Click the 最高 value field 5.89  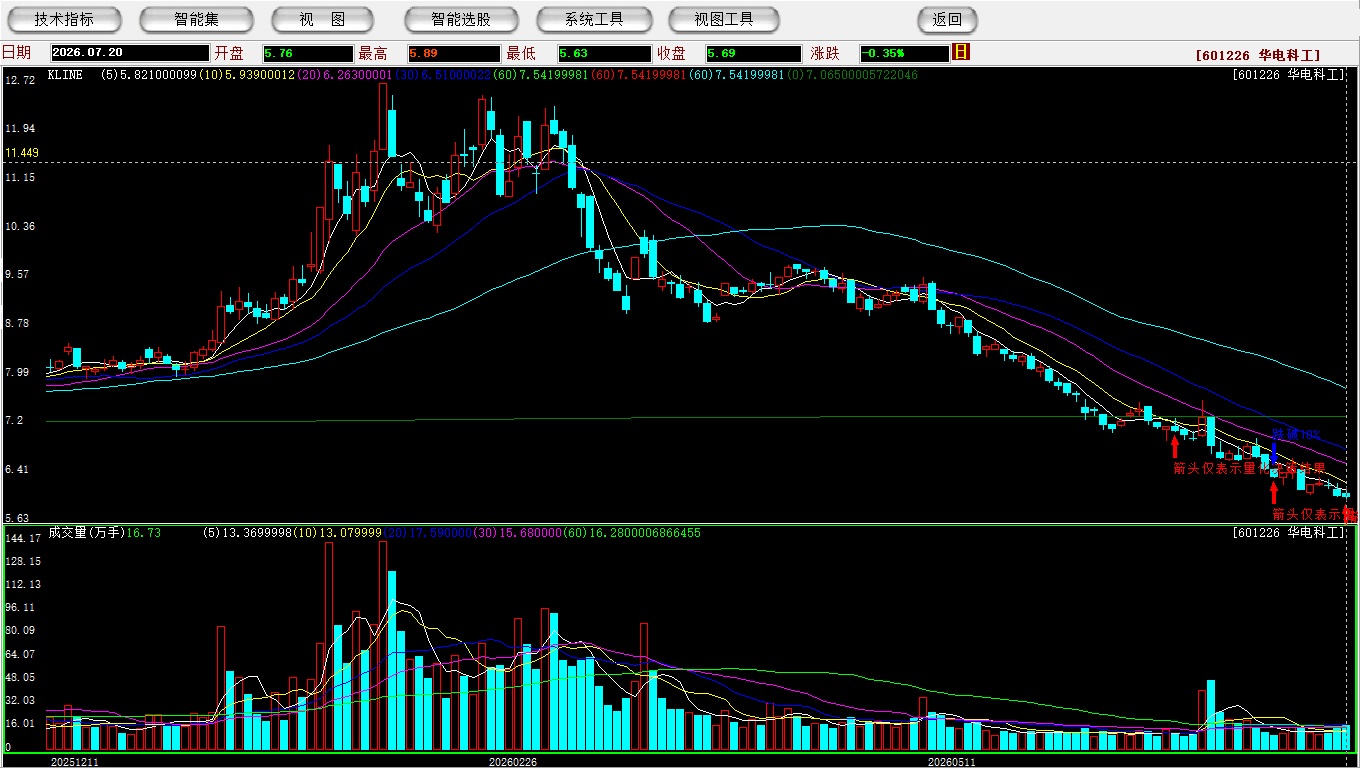click(454, 53)
